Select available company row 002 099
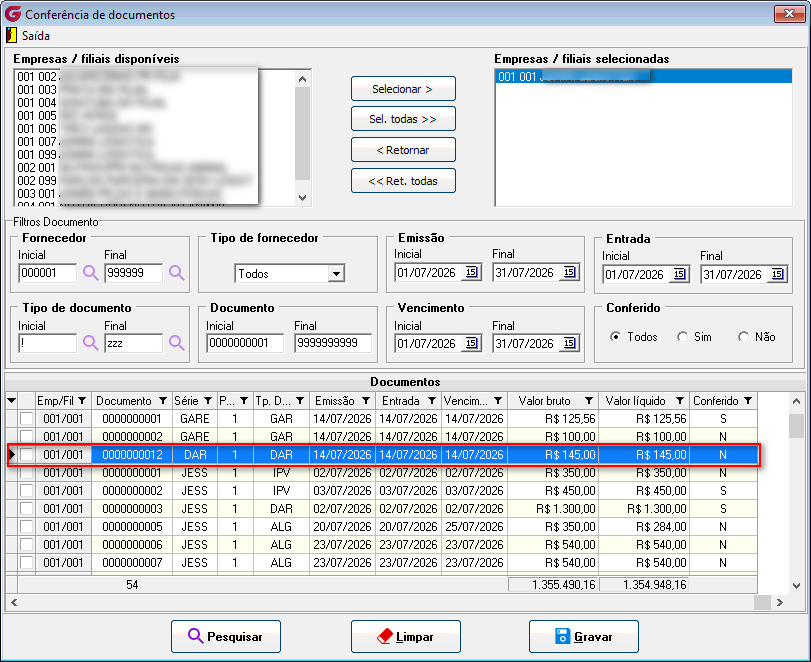Image resolution: width=811 pixels, height=662 pixels. pyautogui.click(x=154, y=180)
